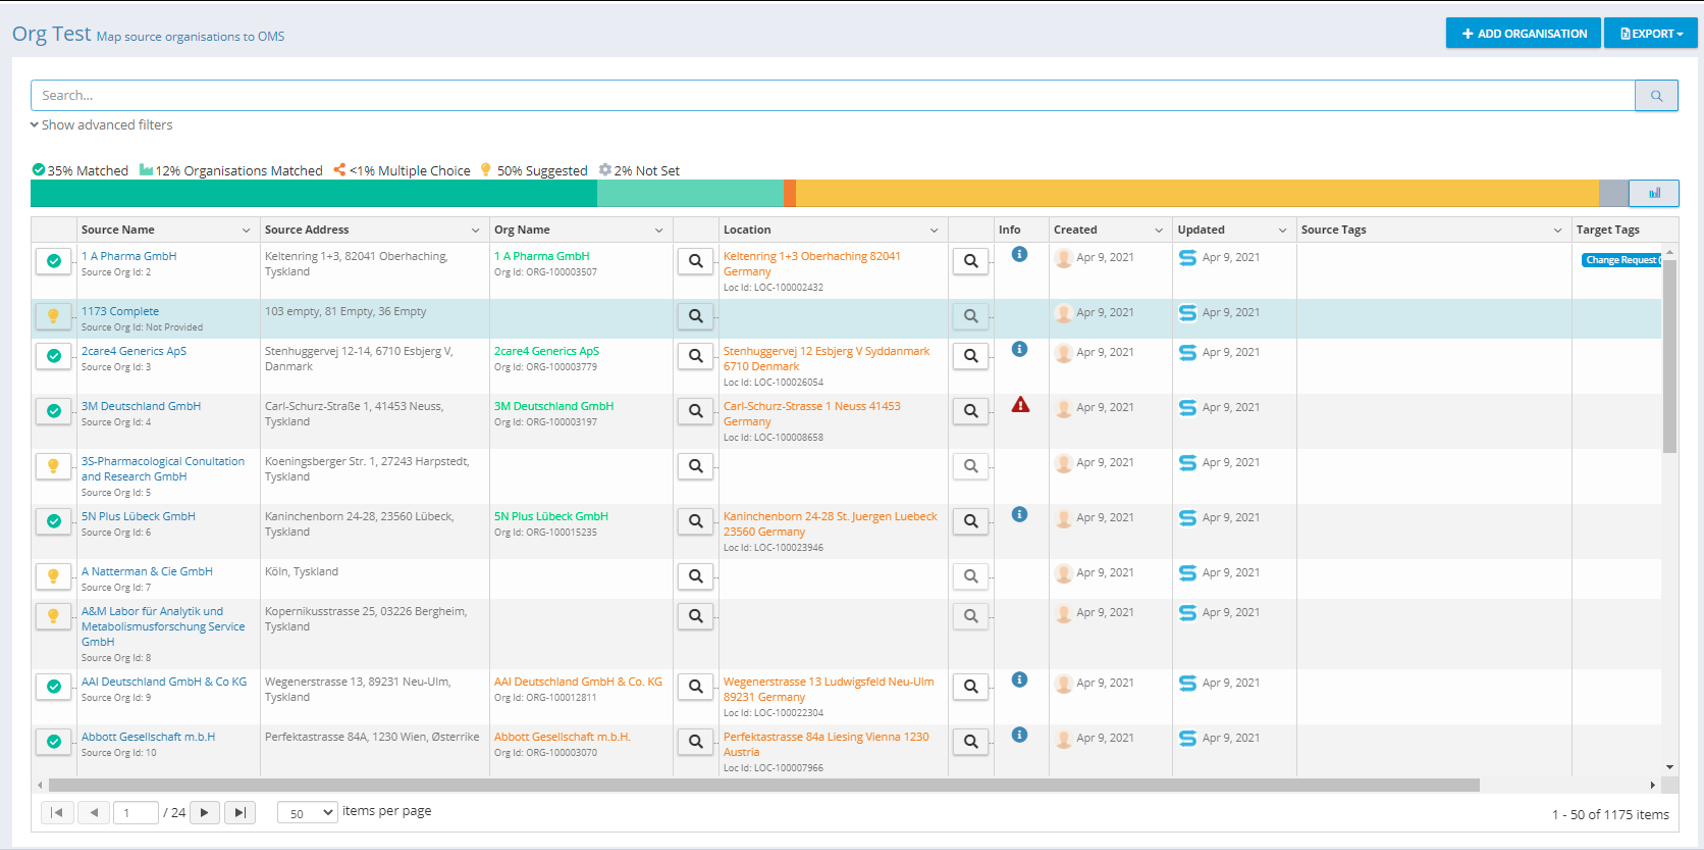Image resolution: width=1704 pixels, height=850 pixels.
Task: Search organisation for 1173 Complete row
Action: [x=695, y=316]
